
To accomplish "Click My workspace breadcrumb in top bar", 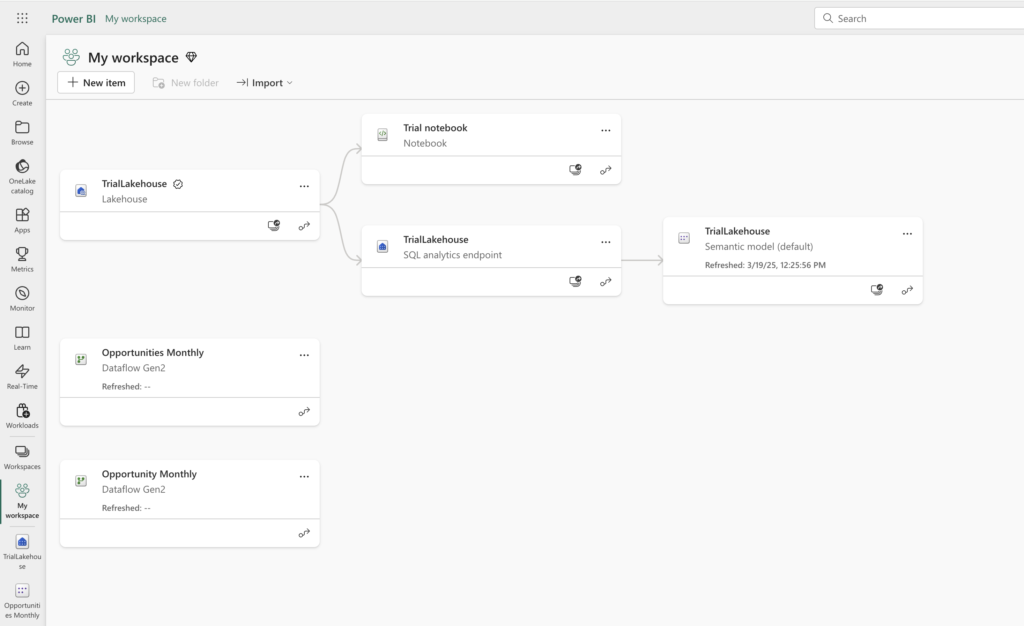I will coord(136,18).
